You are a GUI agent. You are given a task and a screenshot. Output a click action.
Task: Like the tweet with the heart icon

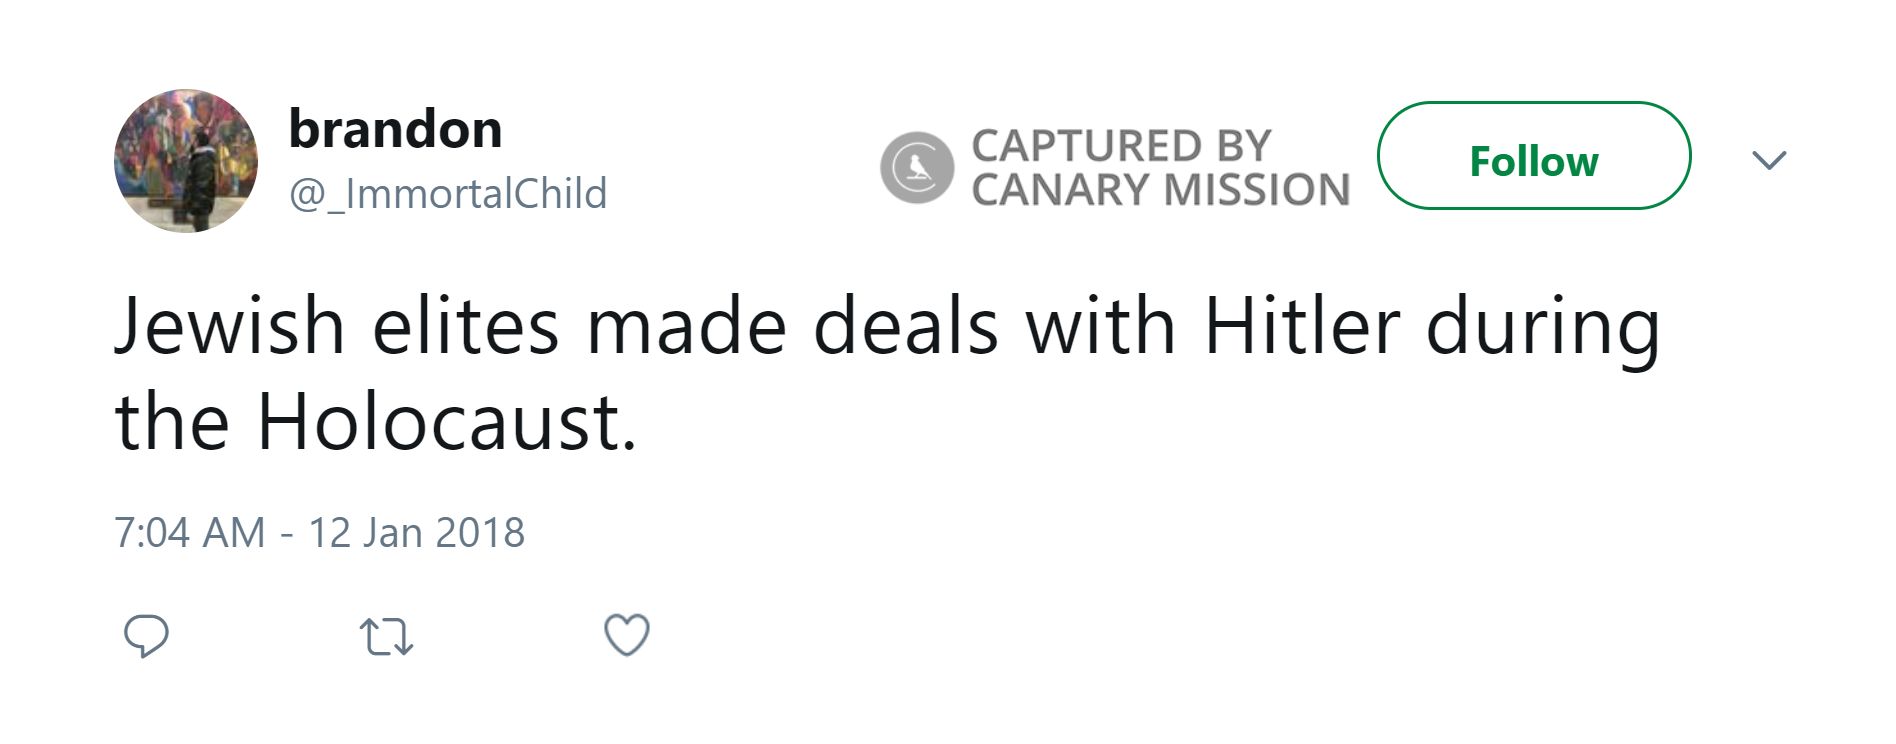pos(627,634)
